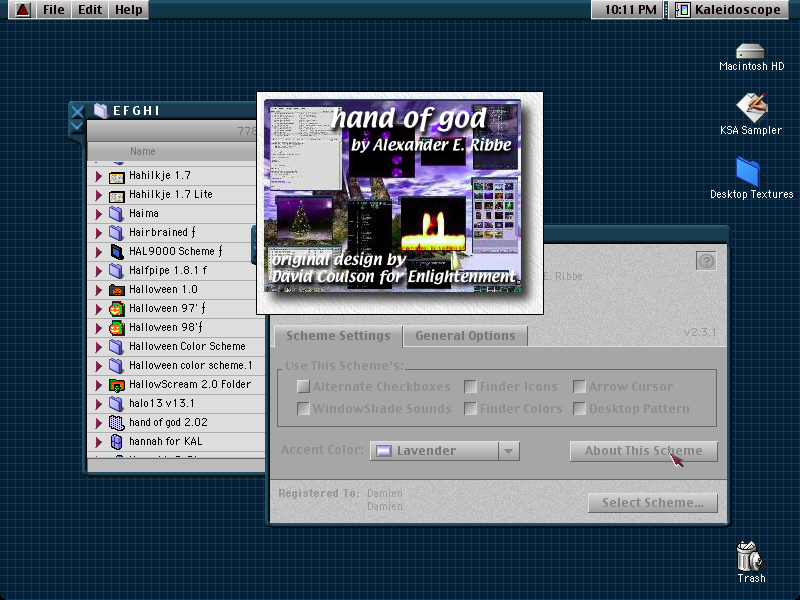The image size is (800, 600).
Task: Expand the Hairbrained ƒ folder triangle
Action: click(98, 233)
